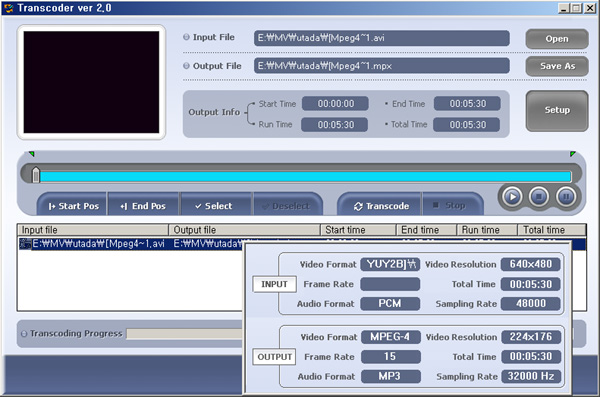The height and width of the screenshot is (397, 600).
Task: Click the Input File path field
Action: tap(382, 38)
